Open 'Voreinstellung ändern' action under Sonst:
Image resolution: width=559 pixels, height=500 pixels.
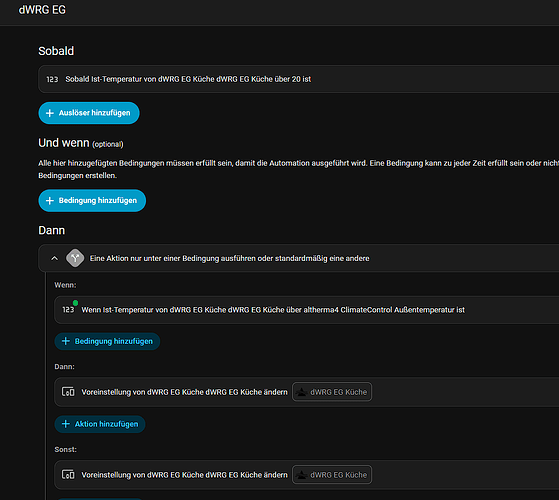click(x=307, y=475)
